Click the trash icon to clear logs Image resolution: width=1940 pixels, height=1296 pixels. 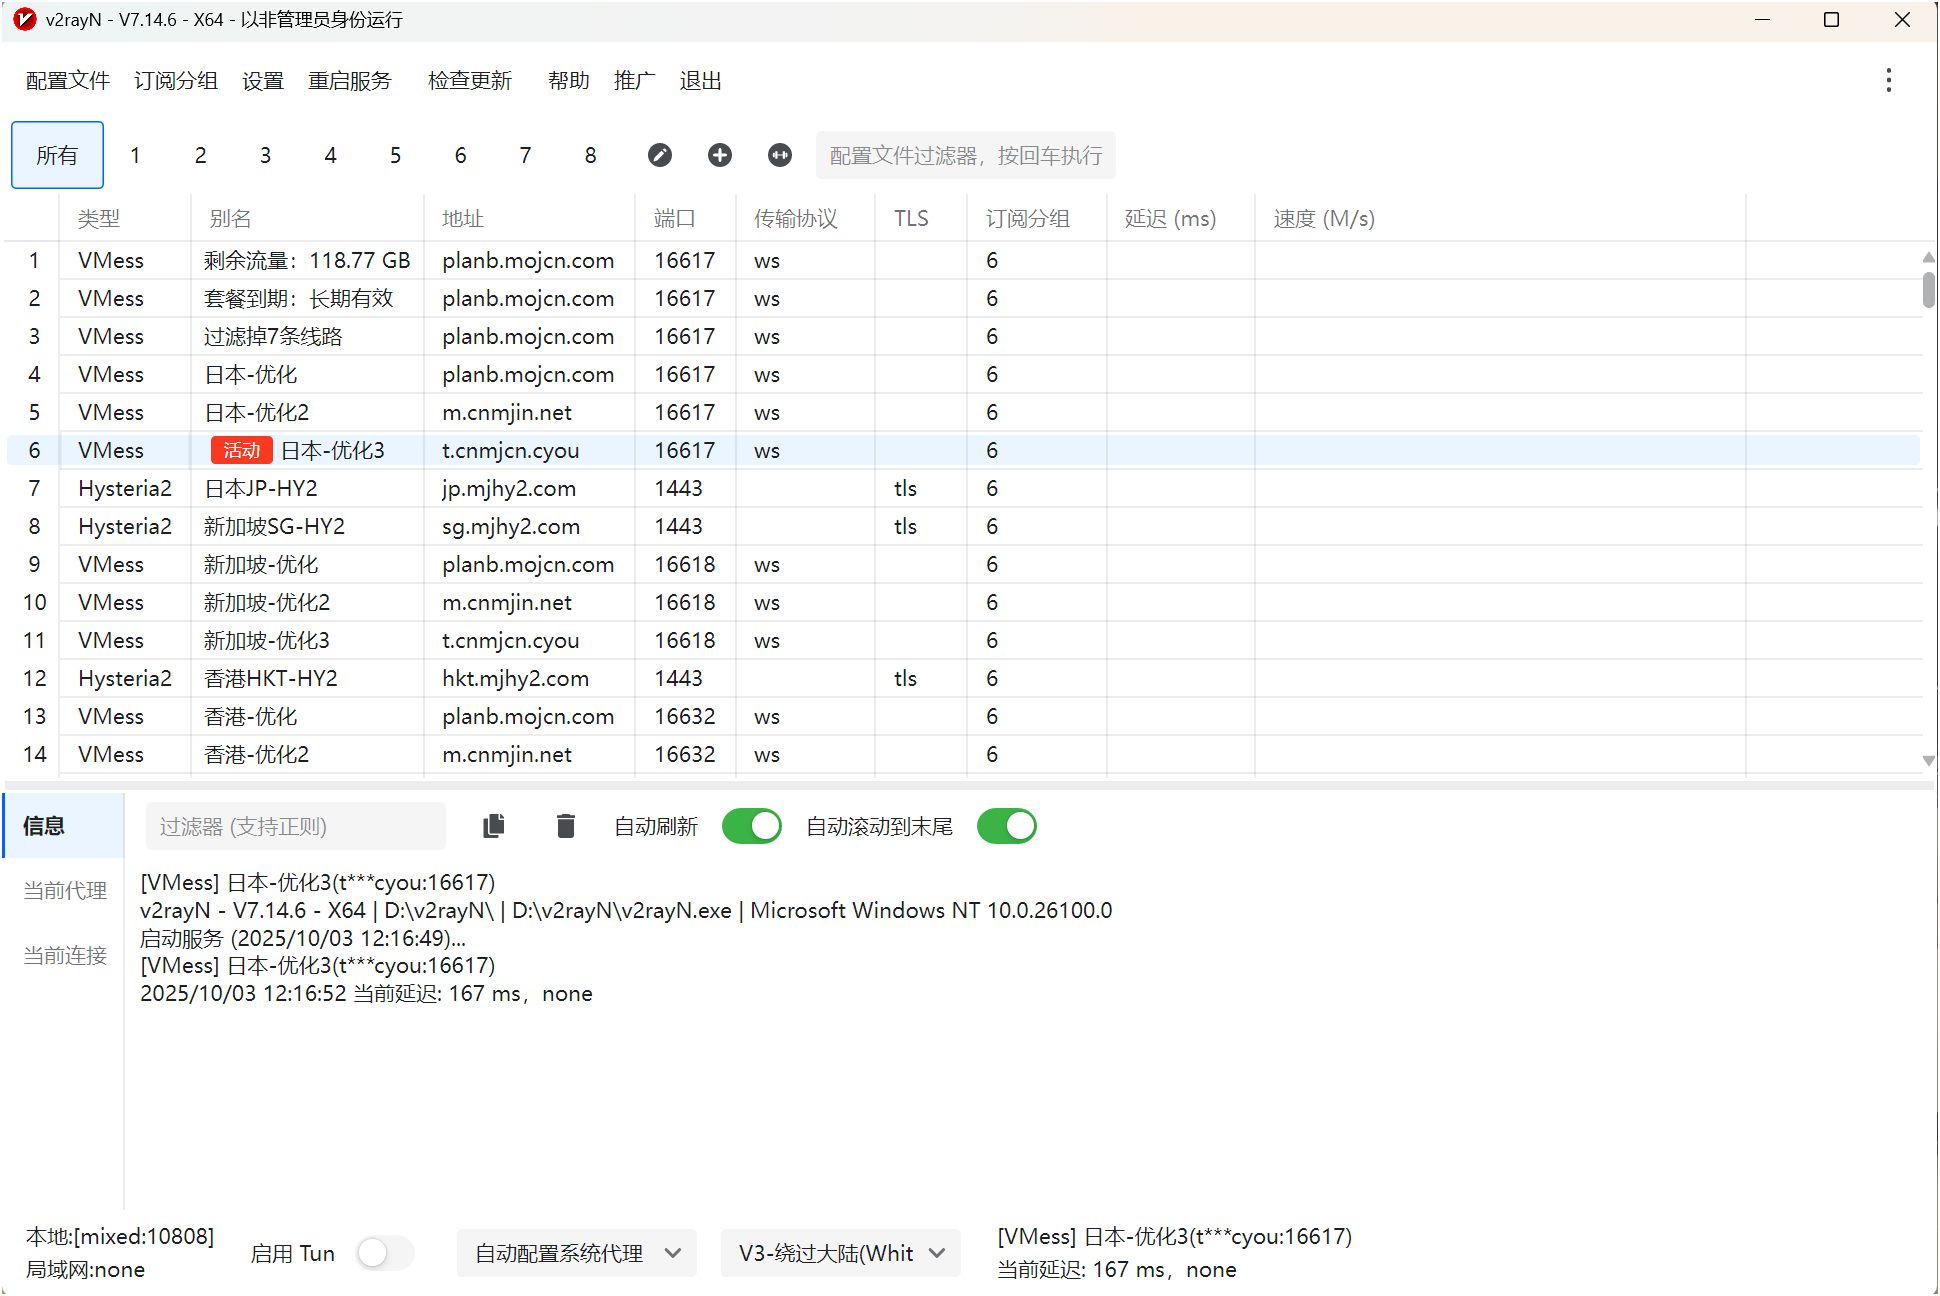point(565,826)
